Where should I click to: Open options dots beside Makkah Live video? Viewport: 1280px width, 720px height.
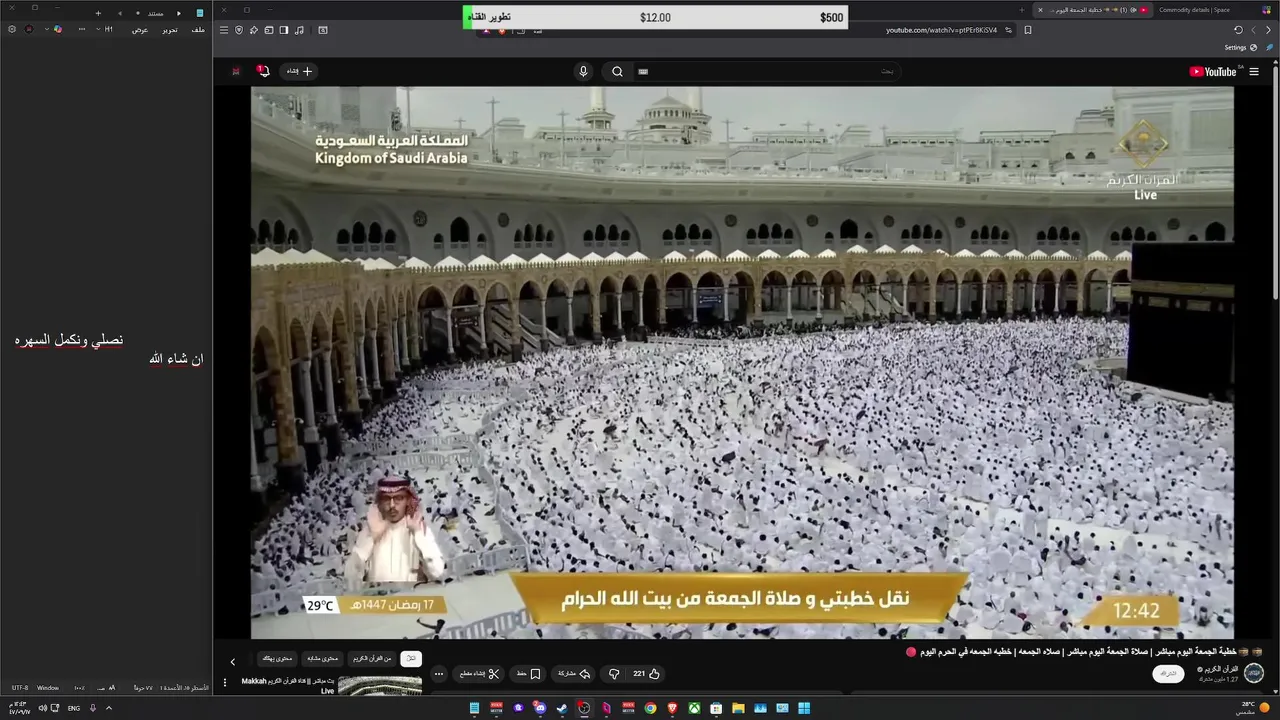pyautogui.click(x=225, y=682)
